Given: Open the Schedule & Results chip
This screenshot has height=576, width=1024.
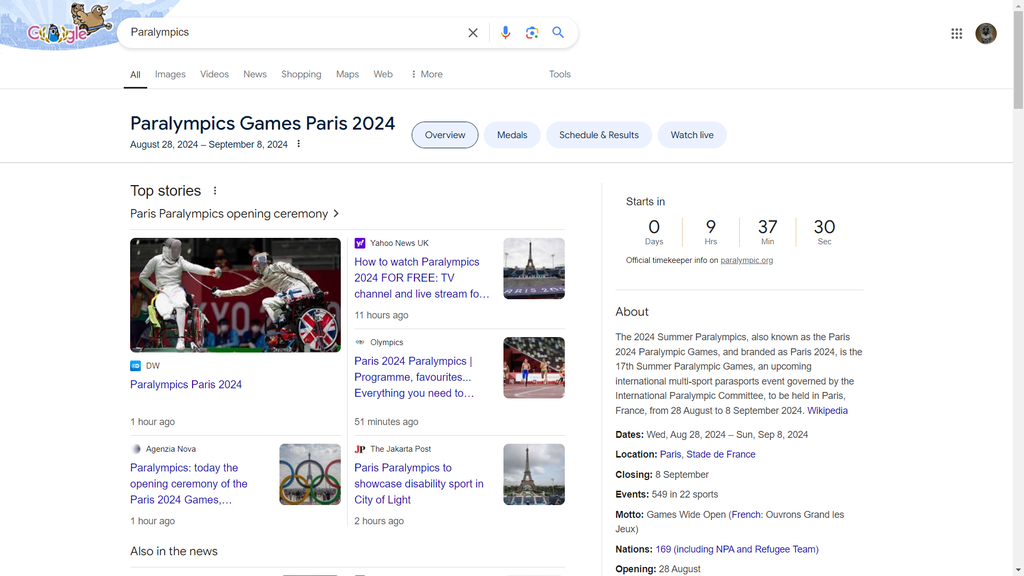Looking at the screenshot, I should click(x=599, y=135).
